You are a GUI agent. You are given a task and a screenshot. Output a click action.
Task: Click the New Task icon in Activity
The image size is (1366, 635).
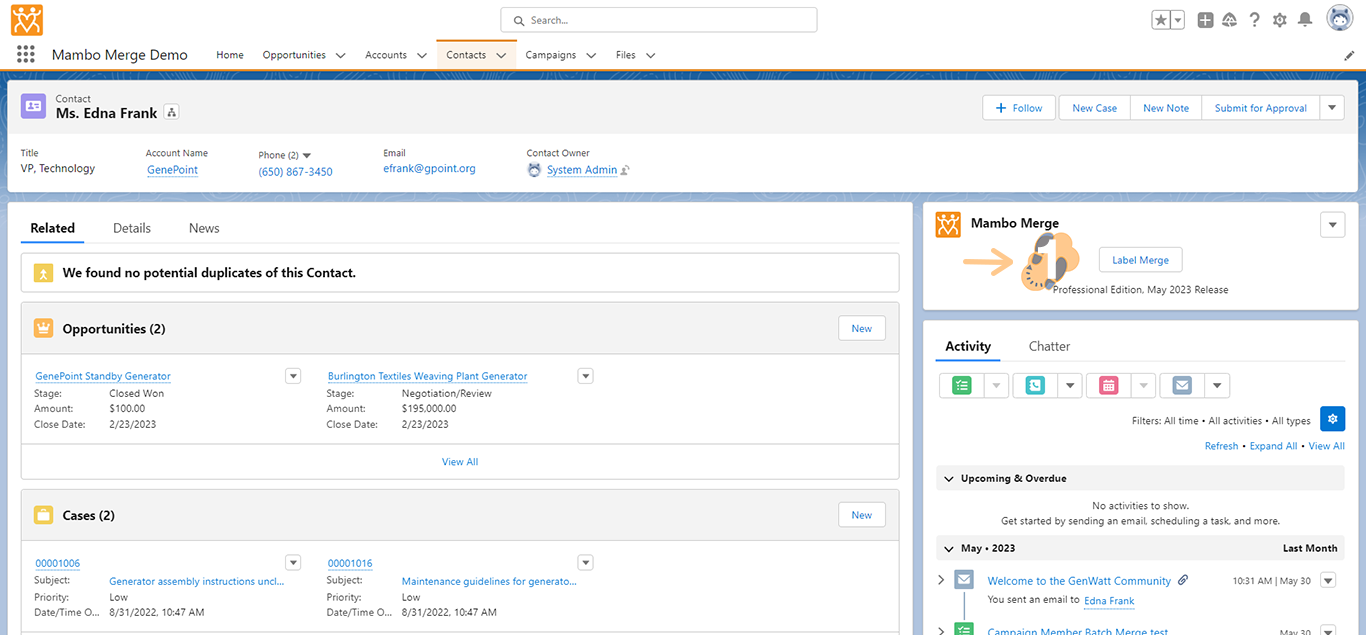(961, 386)
